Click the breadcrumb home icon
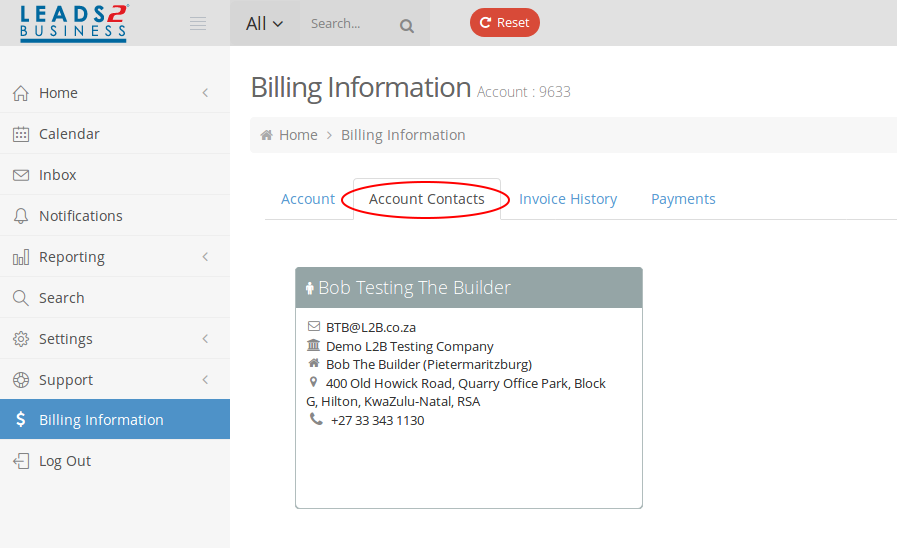Image resolution: width=897 pixels, height=548 pixels. click(x=266, y=135)
